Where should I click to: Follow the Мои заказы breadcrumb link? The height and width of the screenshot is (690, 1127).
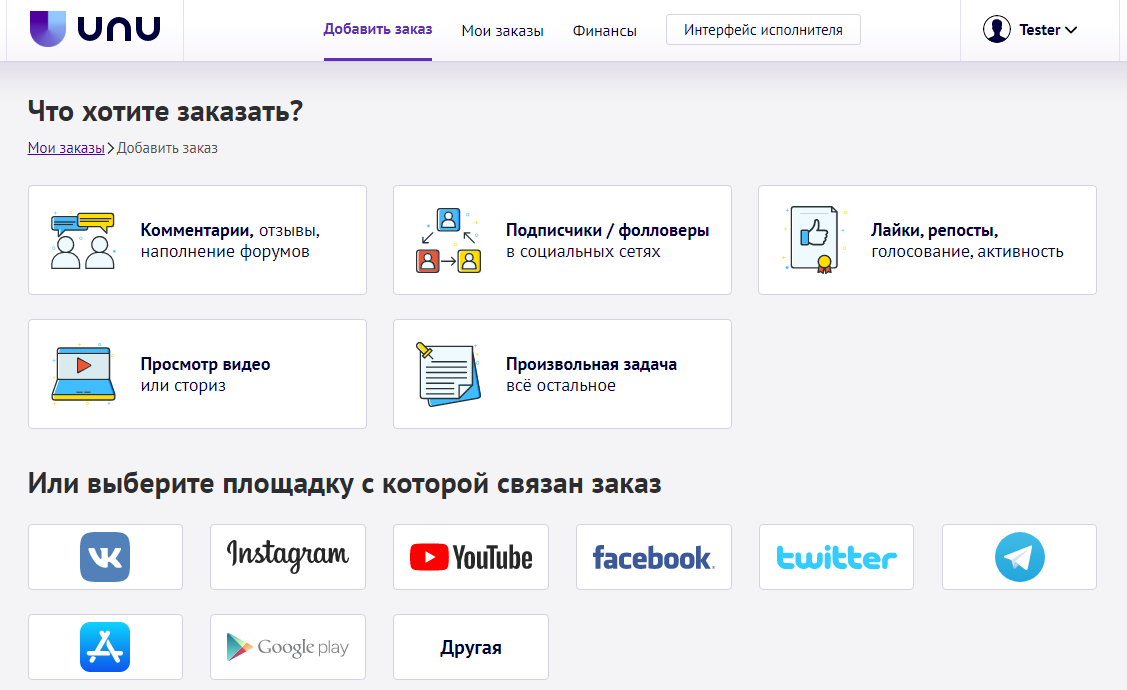(x=66, y=148)
